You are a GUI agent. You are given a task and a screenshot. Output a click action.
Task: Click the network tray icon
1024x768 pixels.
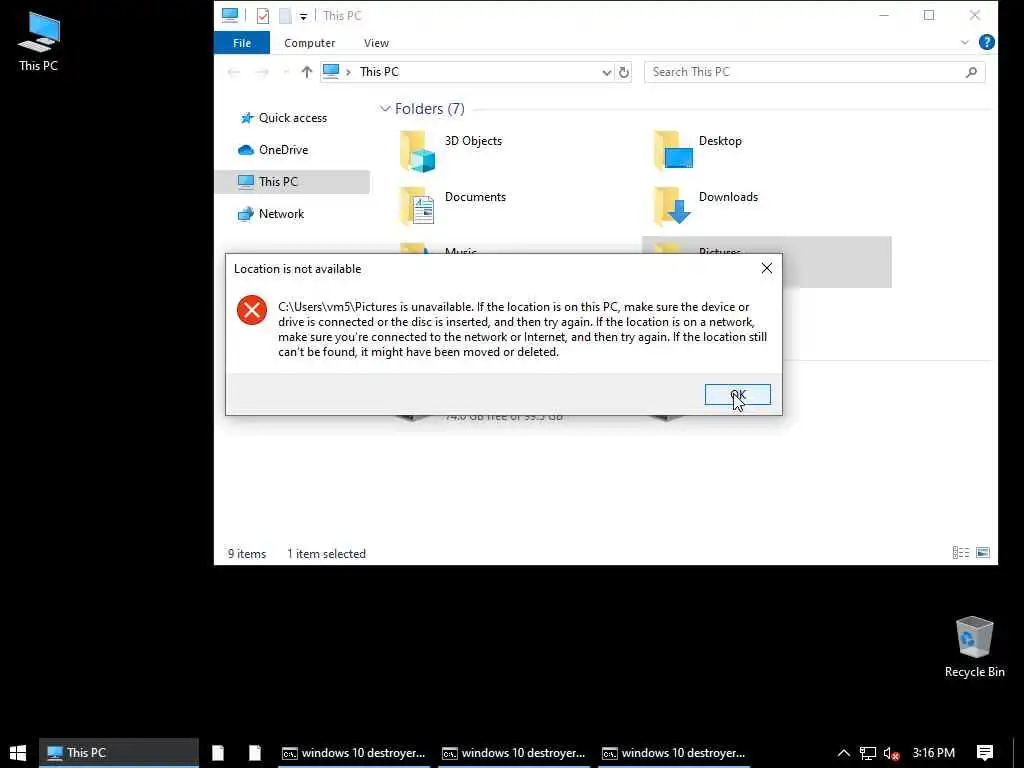[x=868, y=753]
